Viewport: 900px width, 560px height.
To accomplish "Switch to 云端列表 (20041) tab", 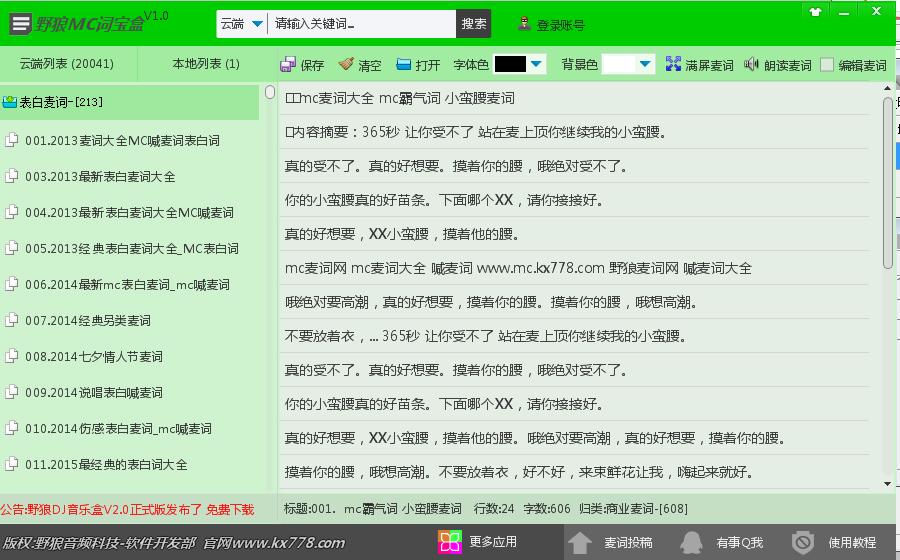I will [67, 64].
